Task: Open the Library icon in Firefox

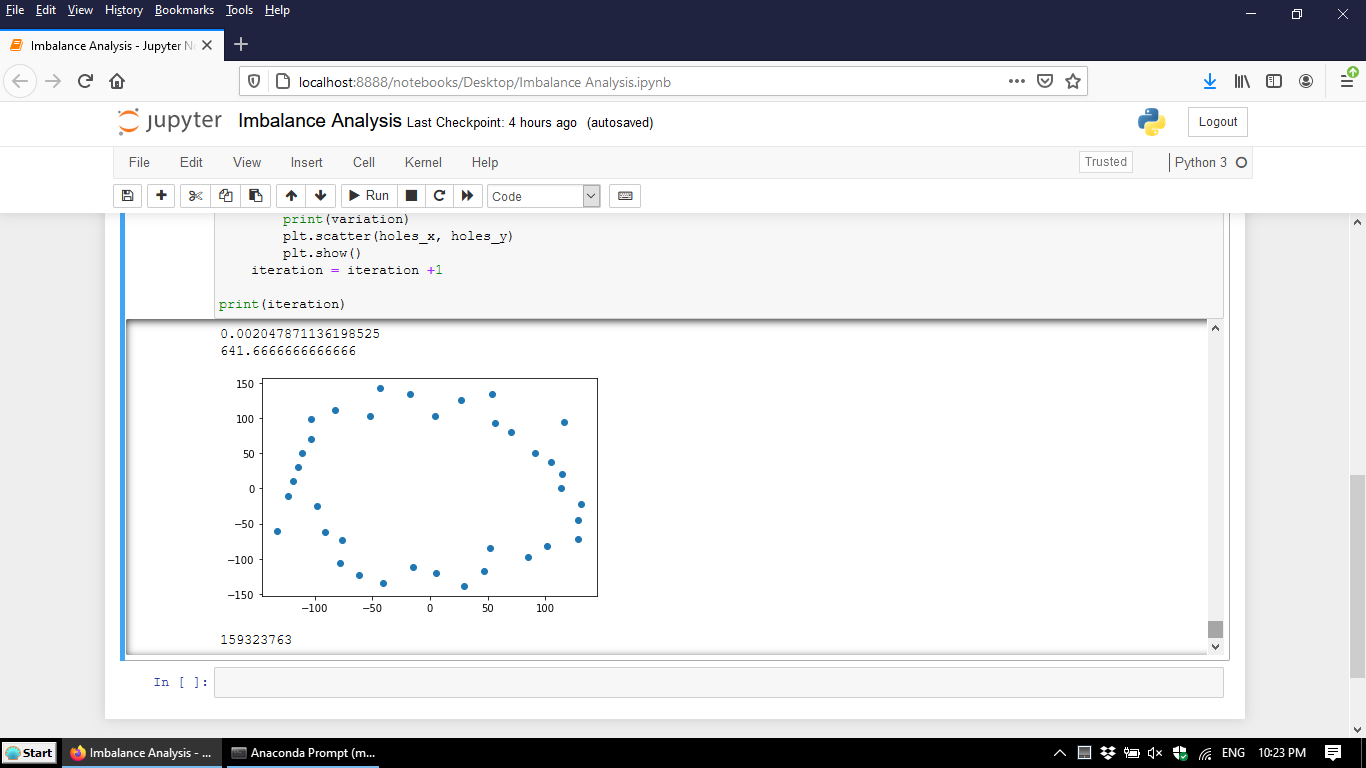Action: tap(1242, 81)
